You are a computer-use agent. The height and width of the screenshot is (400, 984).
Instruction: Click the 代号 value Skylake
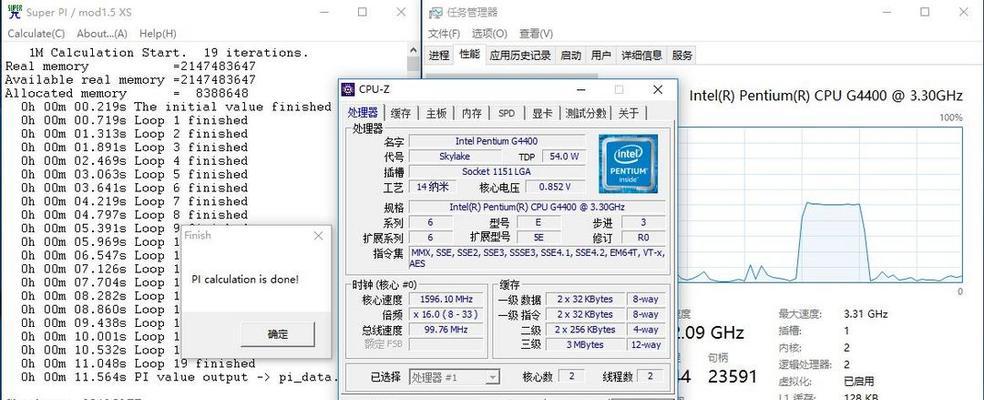point(455,156)
